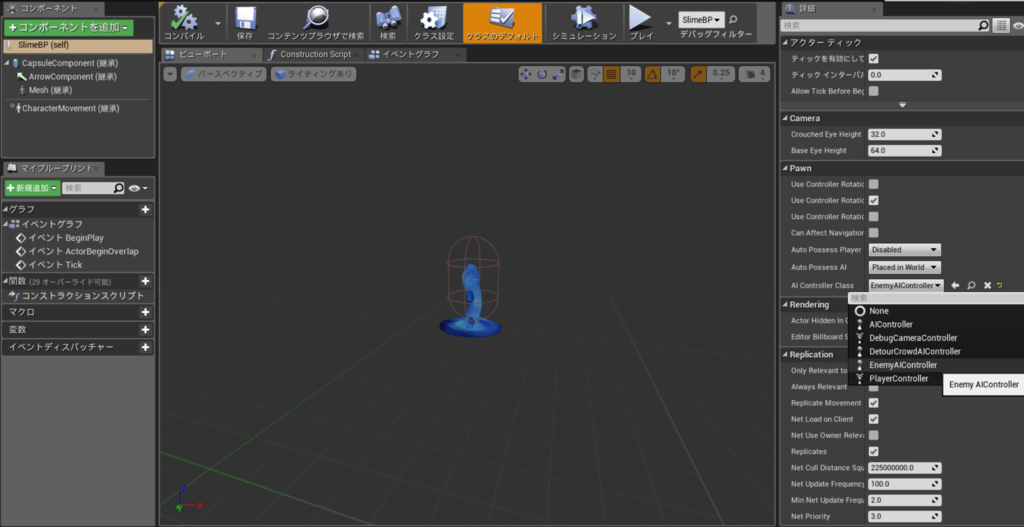Viewport: 1024px width, 527px height.
Task: Collapse the Pawn section
Action: 786,168
